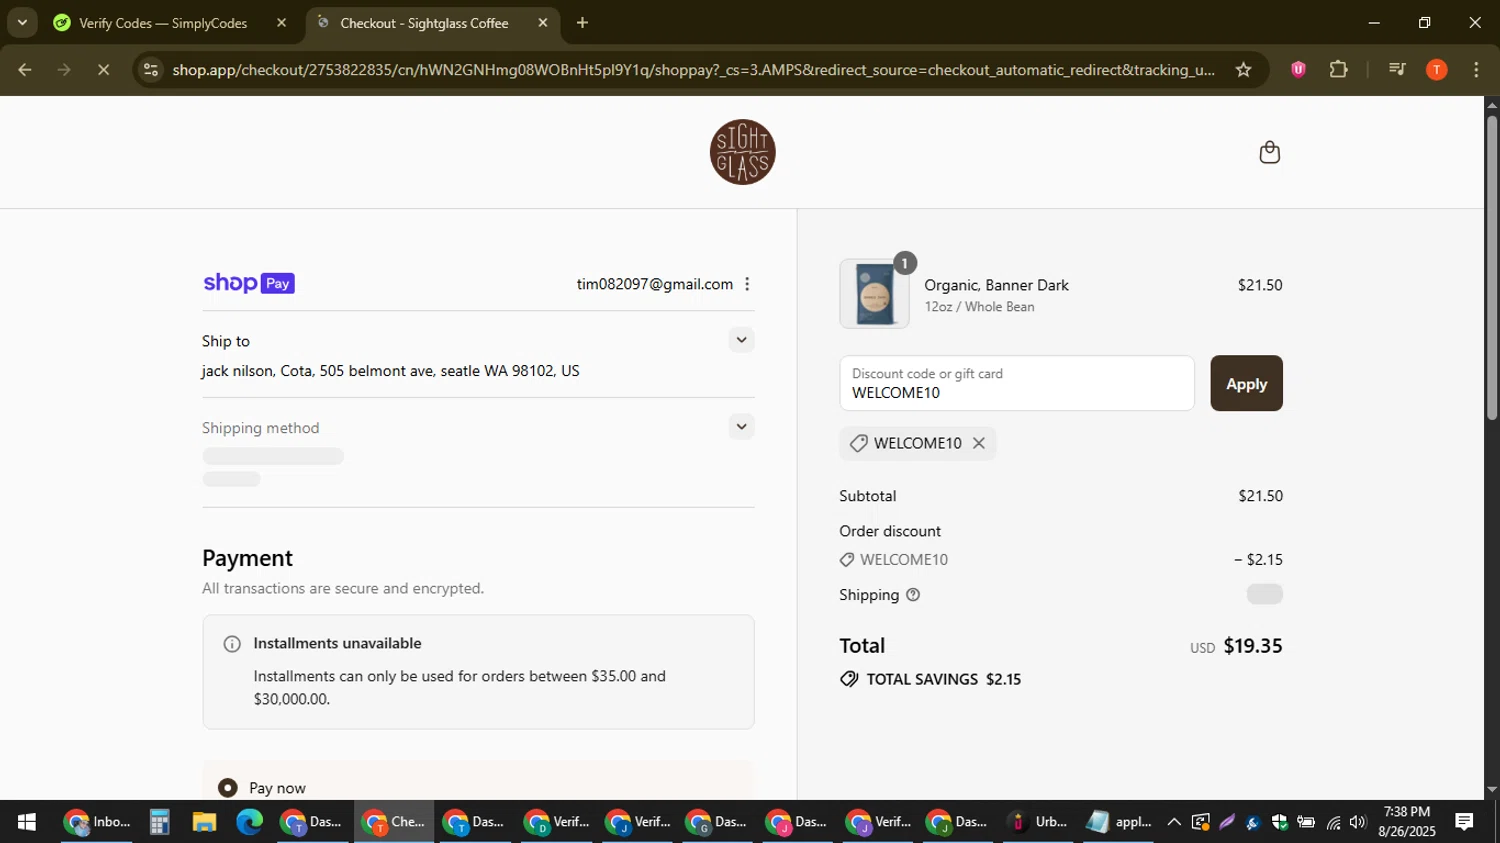Open the network icon in system tray
The height and width of the screenshot is (843, 1500).
pos(1333,822)
